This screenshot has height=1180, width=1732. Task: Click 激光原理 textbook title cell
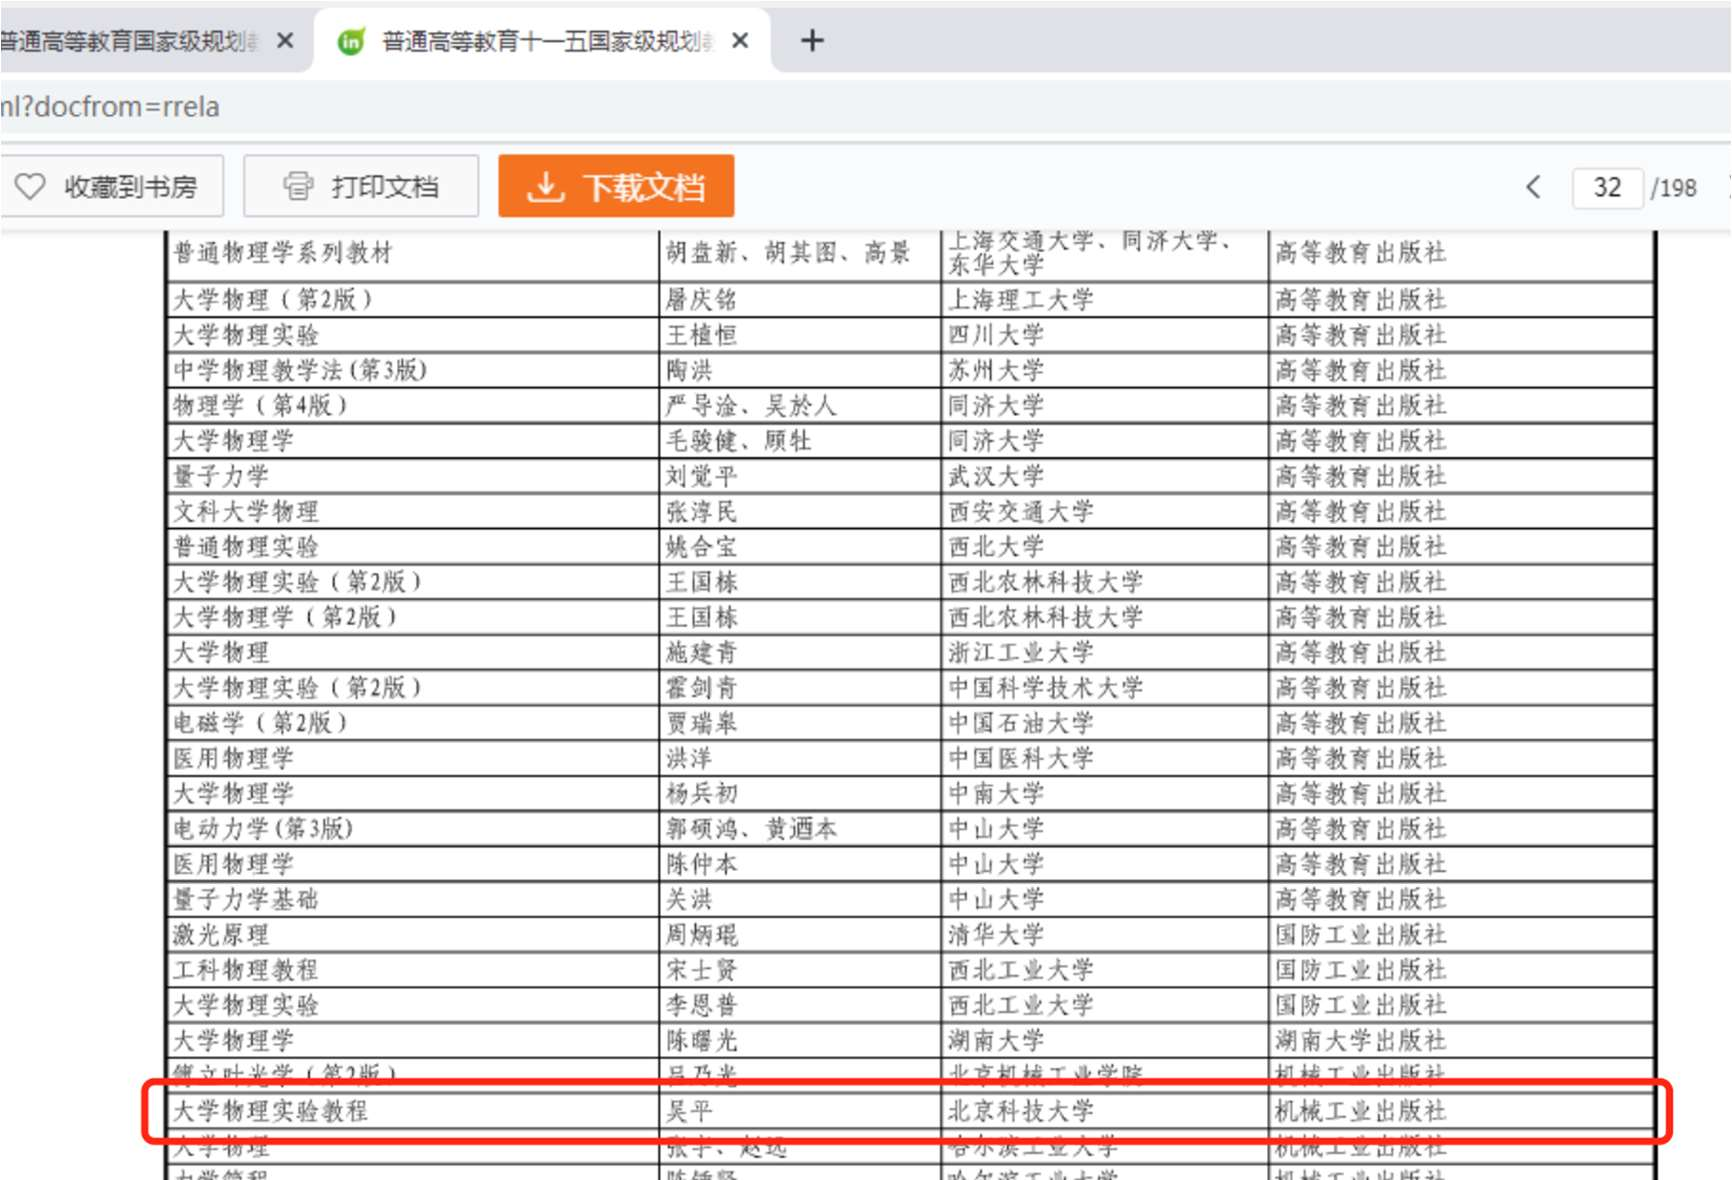pos(221,935)
